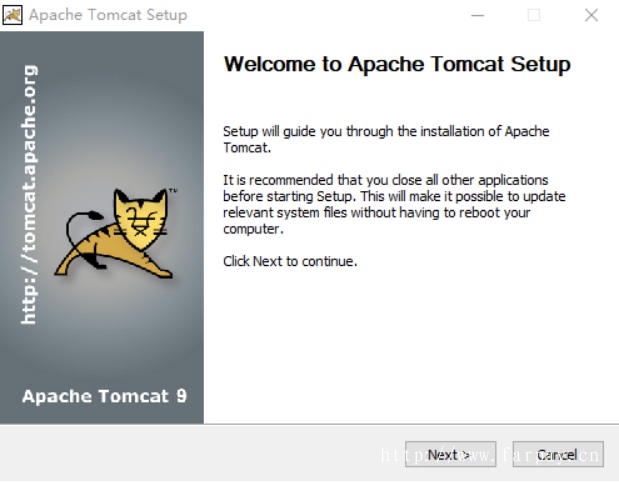The image size is (619, 482).
Task: Click the TM trademark mark beside the cat logo
Action: [x=173, y=191]
